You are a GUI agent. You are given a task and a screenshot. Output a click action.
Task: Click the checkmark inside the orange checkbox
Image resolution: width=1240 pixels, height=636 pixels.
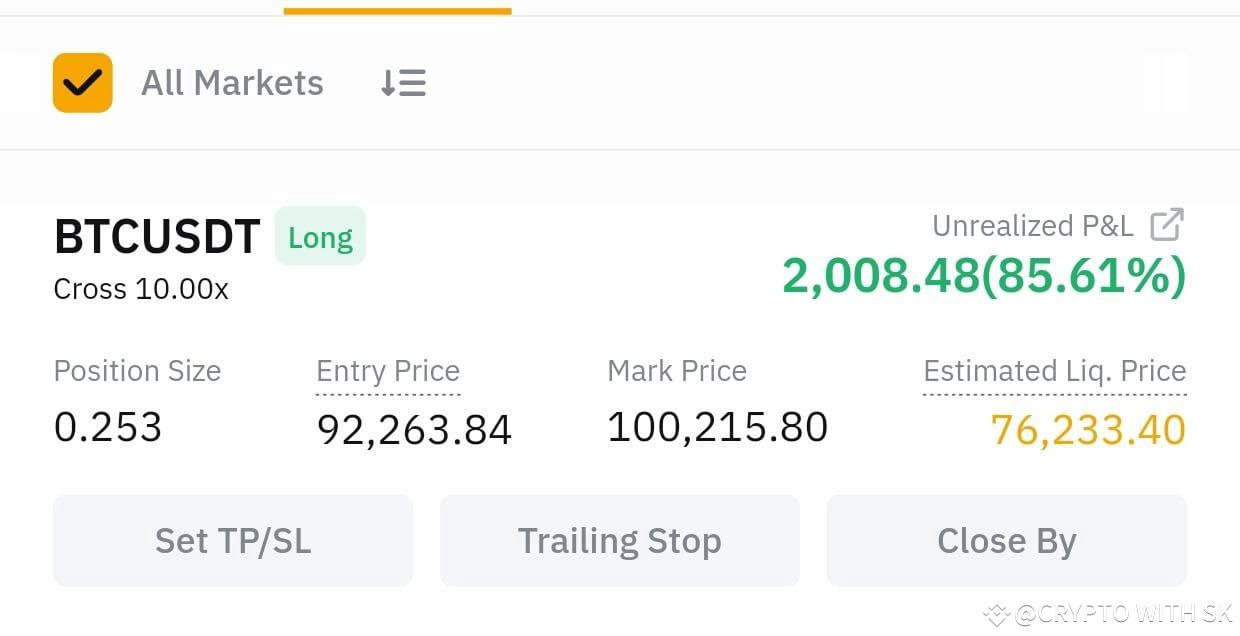point(82,82)
